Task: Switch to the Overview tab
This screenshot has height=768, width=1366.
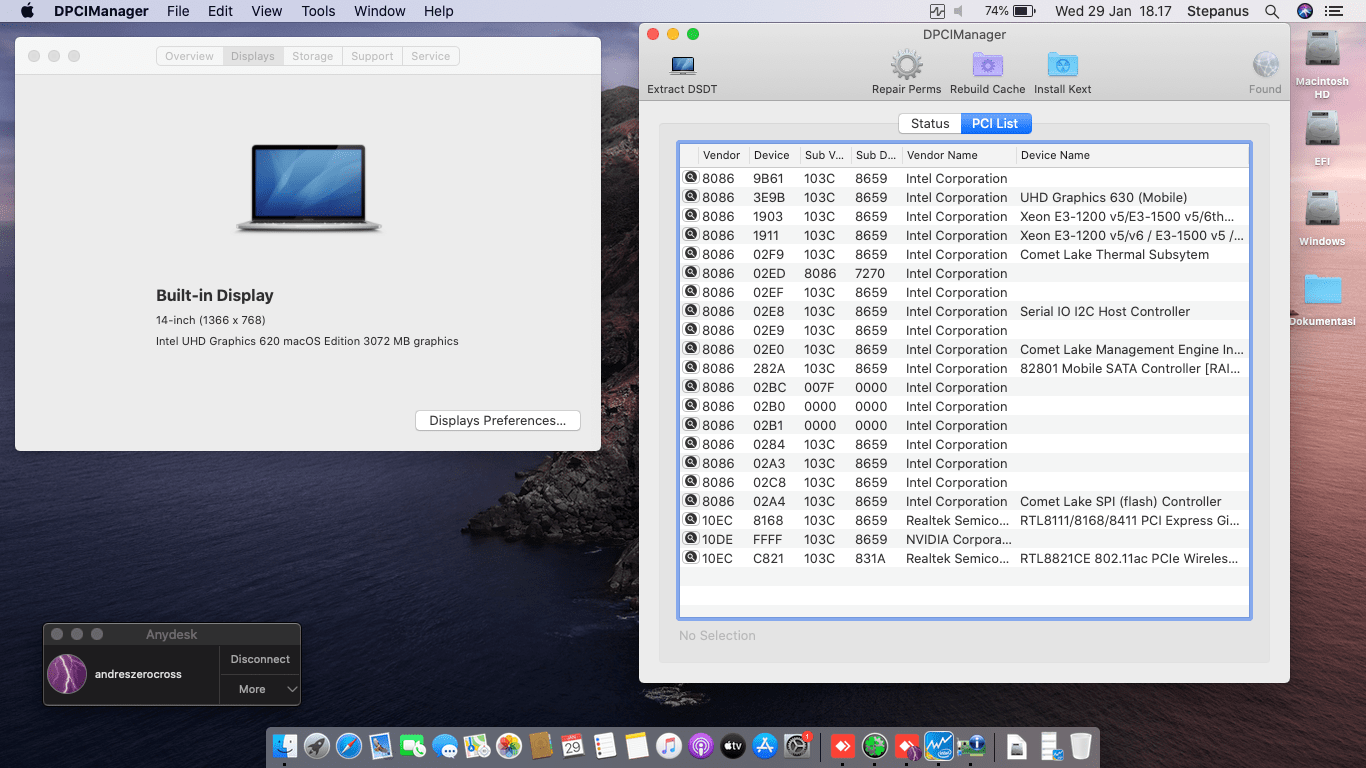Action: (x=189, y=56)
